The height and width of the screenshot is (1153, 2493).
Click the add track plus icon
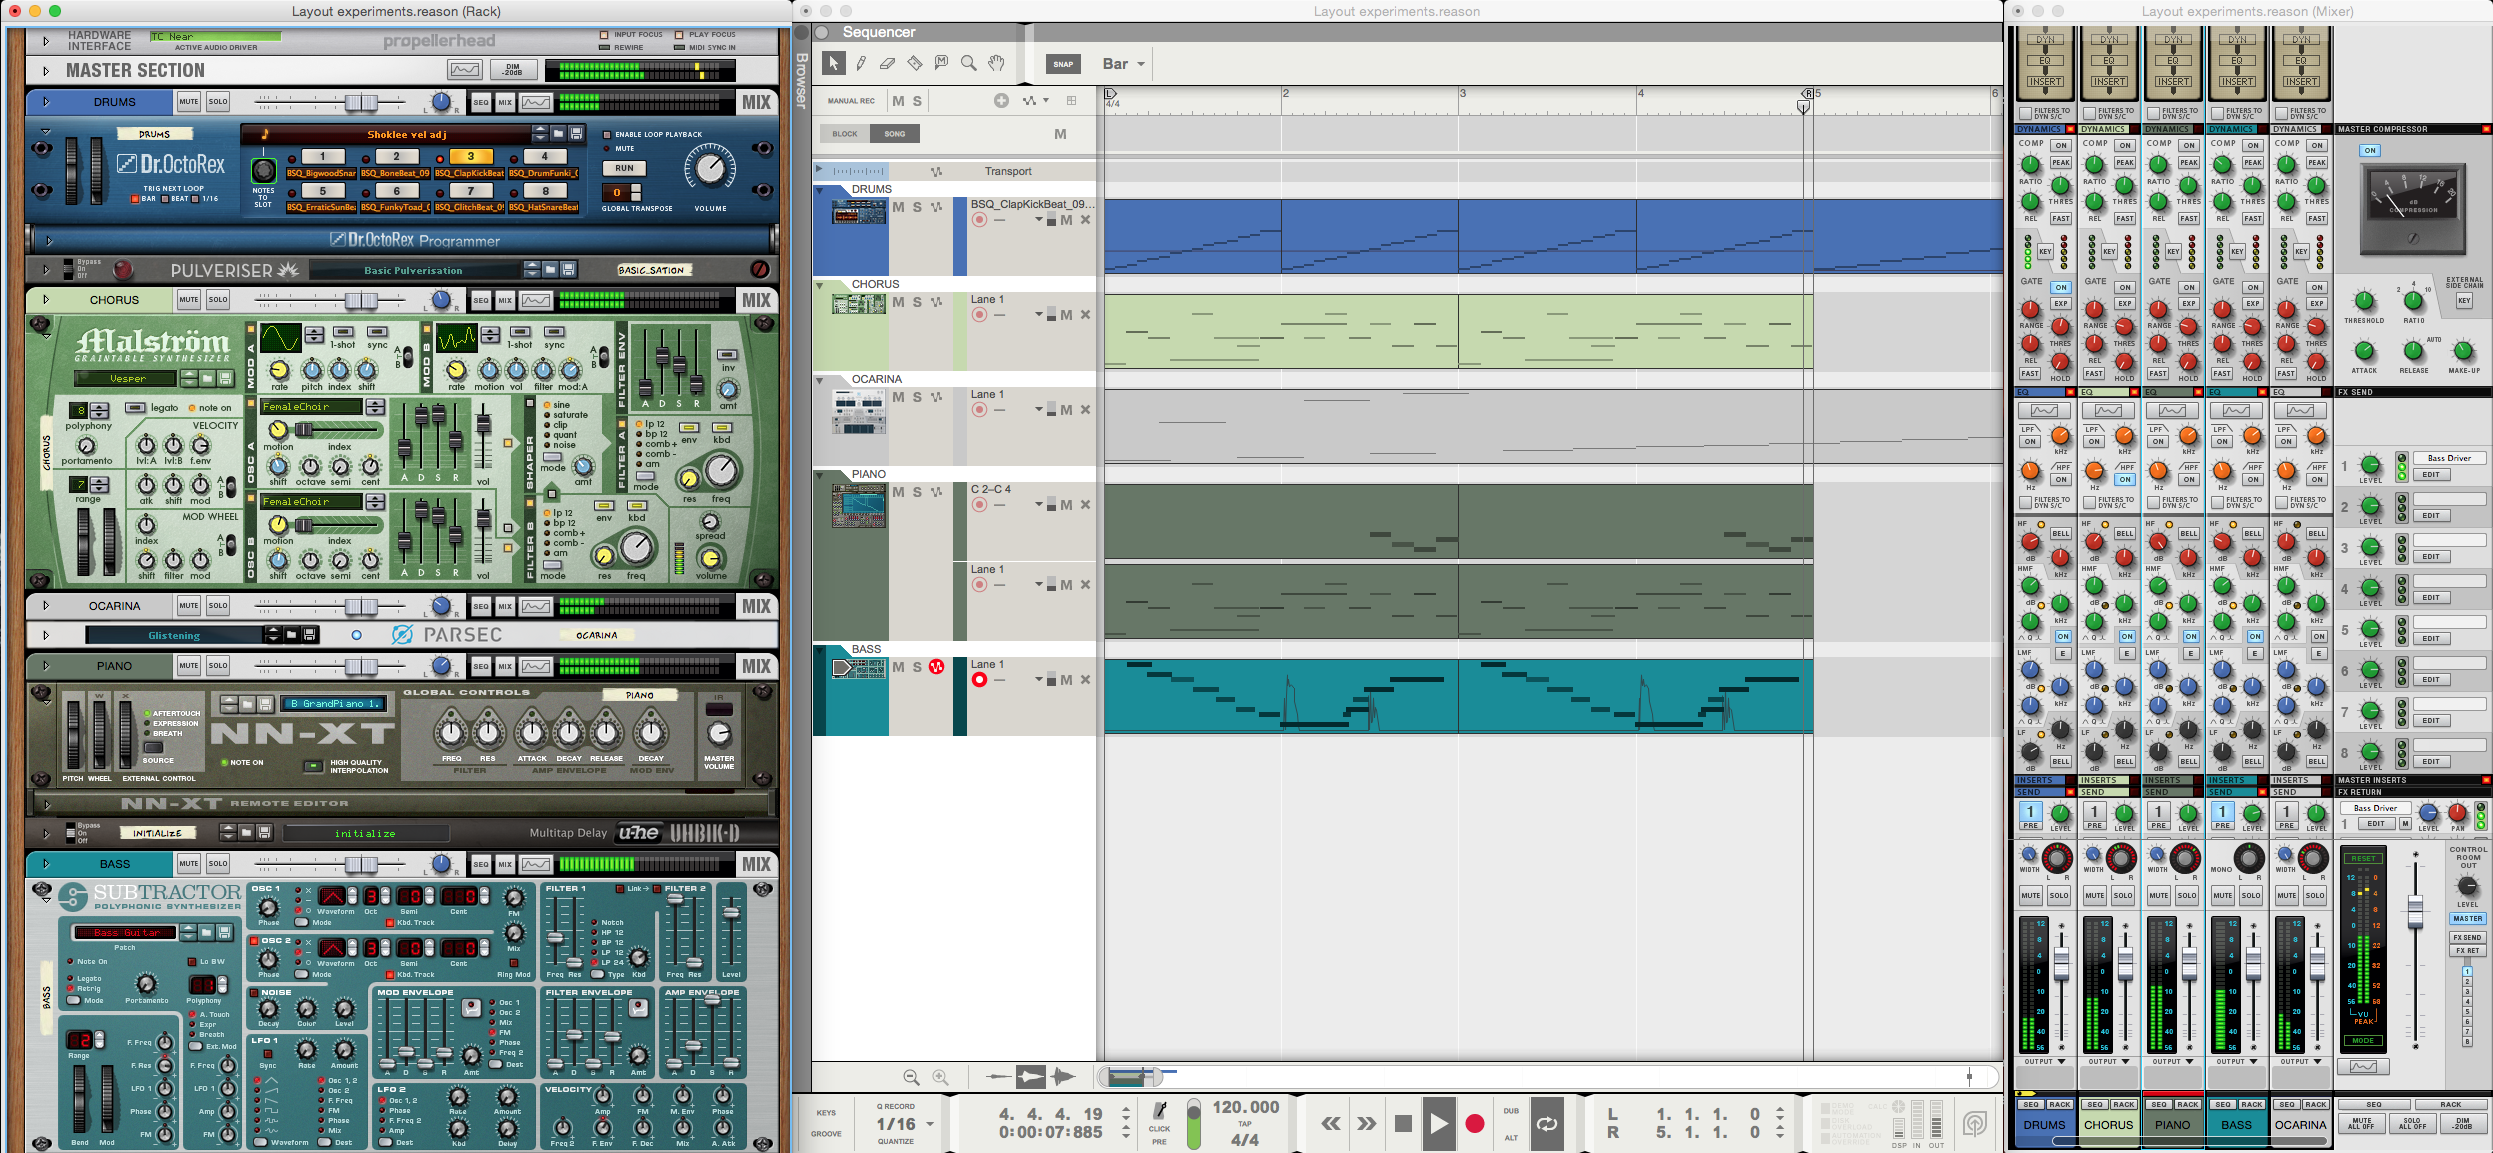[x=1001, y=100]
